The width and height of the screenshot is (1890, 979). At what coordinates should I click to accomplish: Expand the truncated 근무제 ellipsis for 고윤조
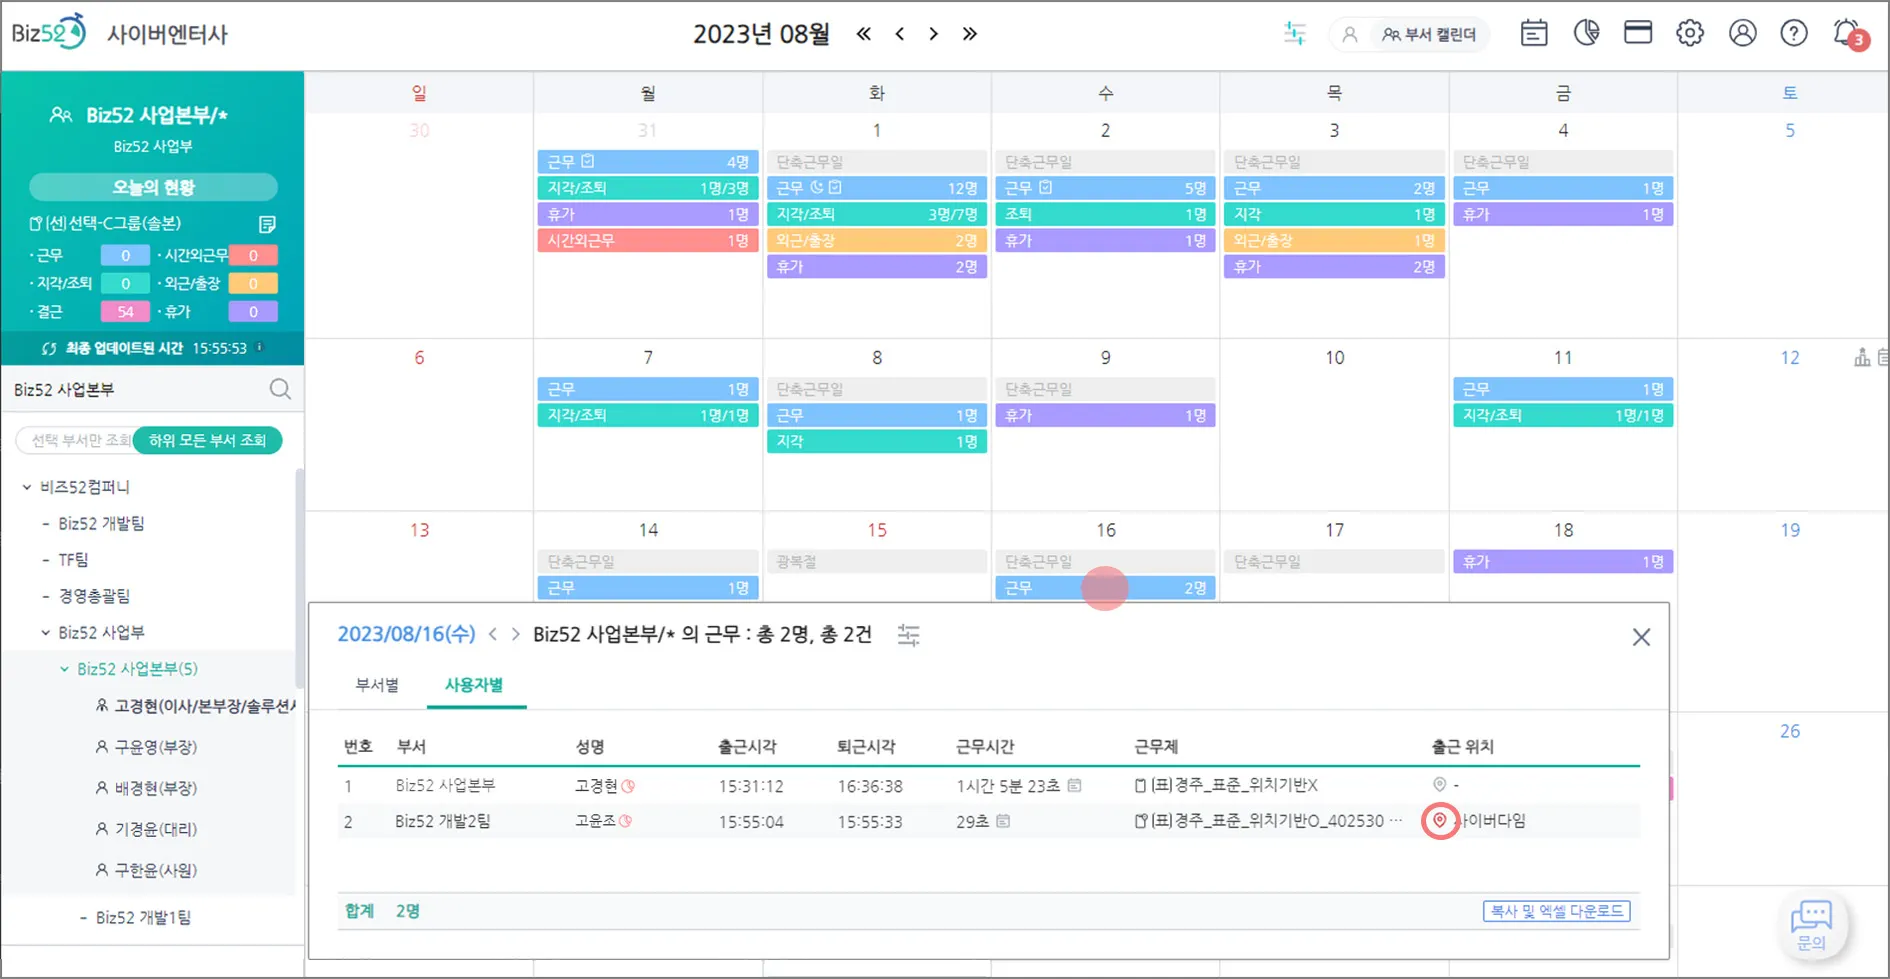tap(1395, 821)
